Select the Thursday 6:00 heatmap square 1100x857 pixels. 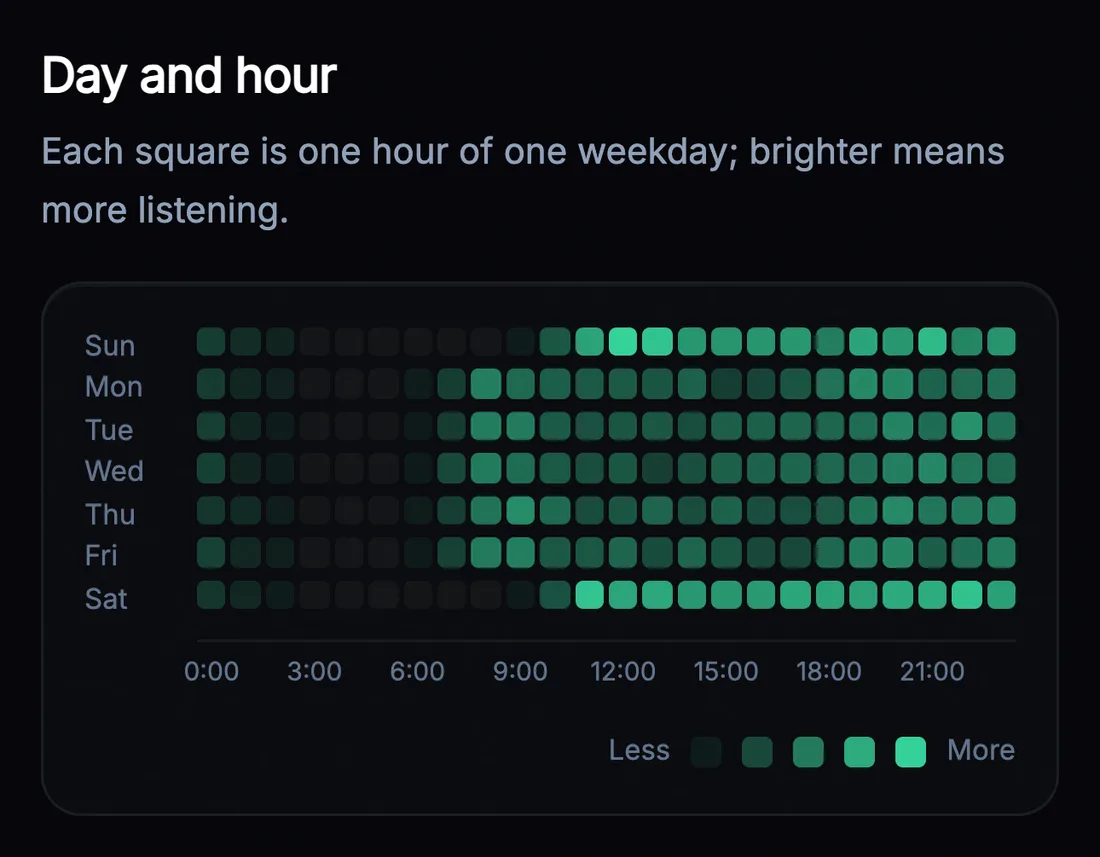417,511
